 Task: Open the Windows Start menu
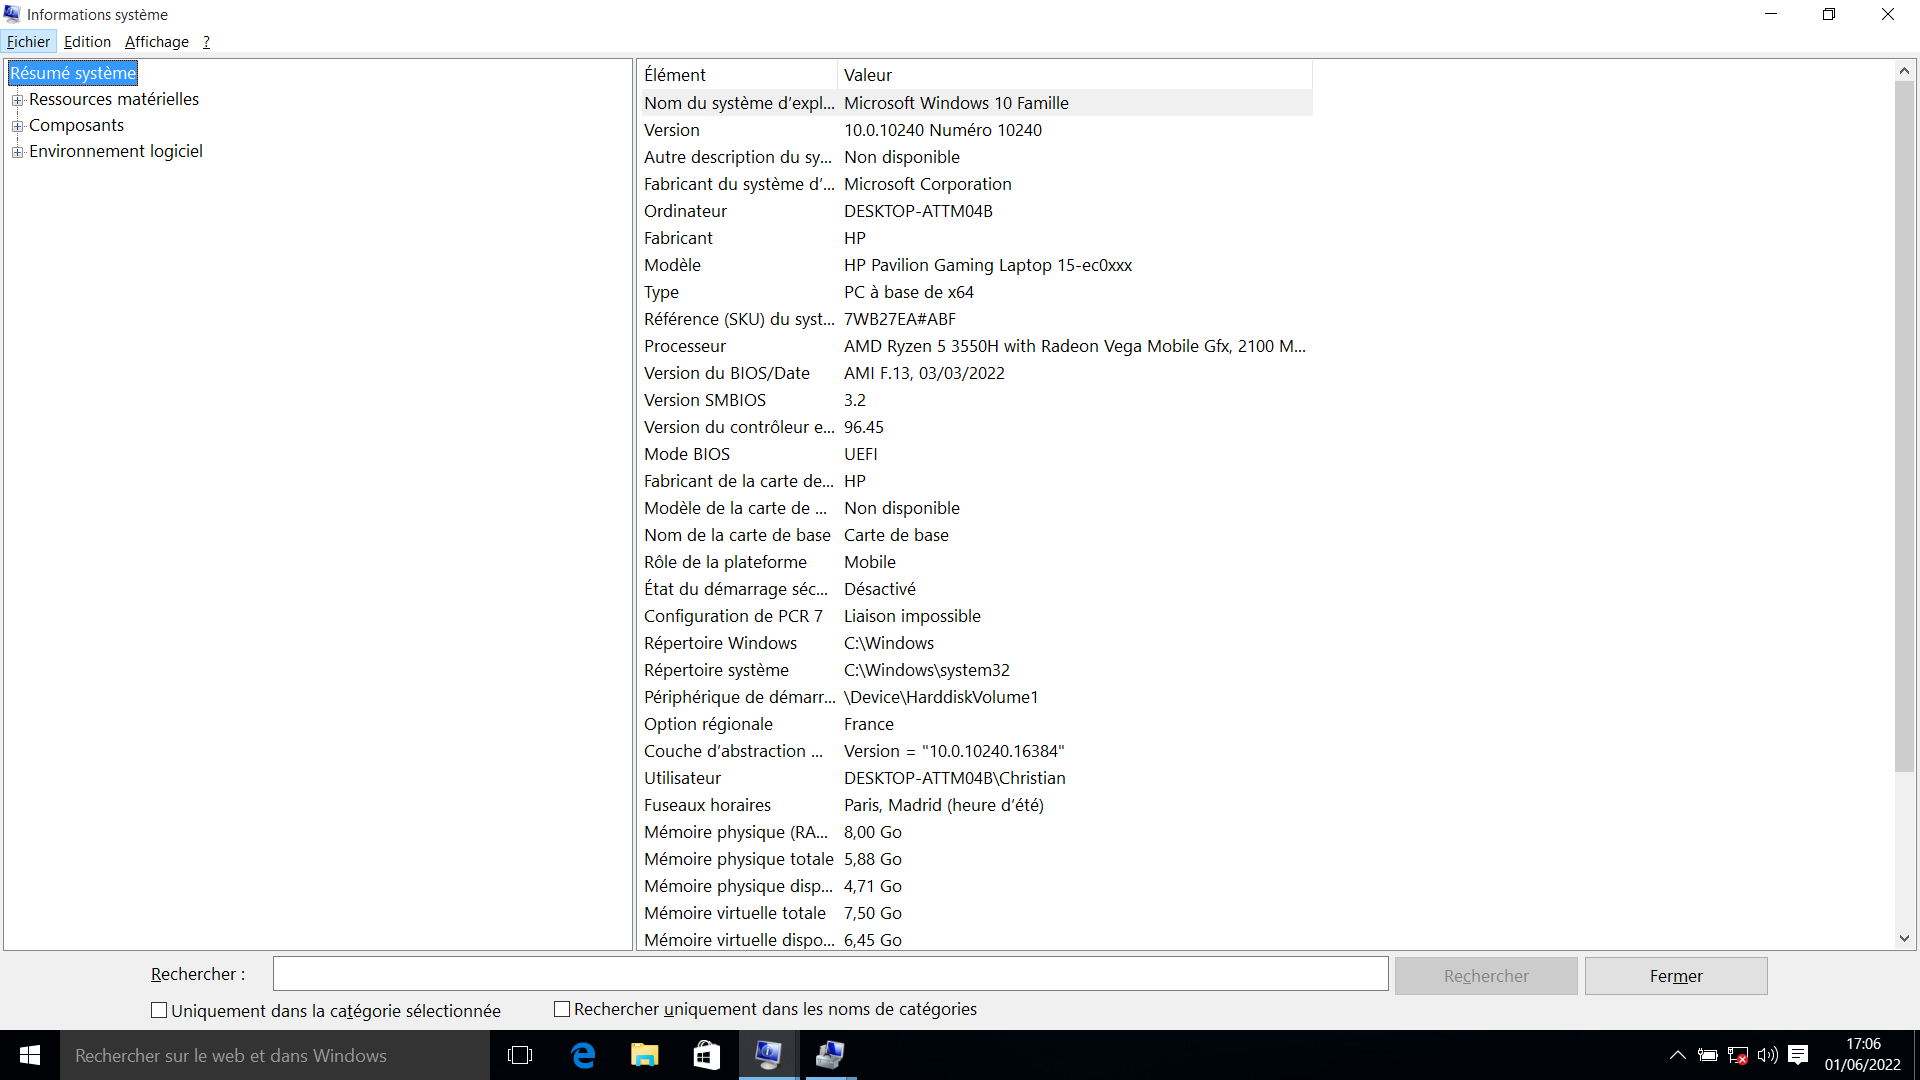[30, 1055]
